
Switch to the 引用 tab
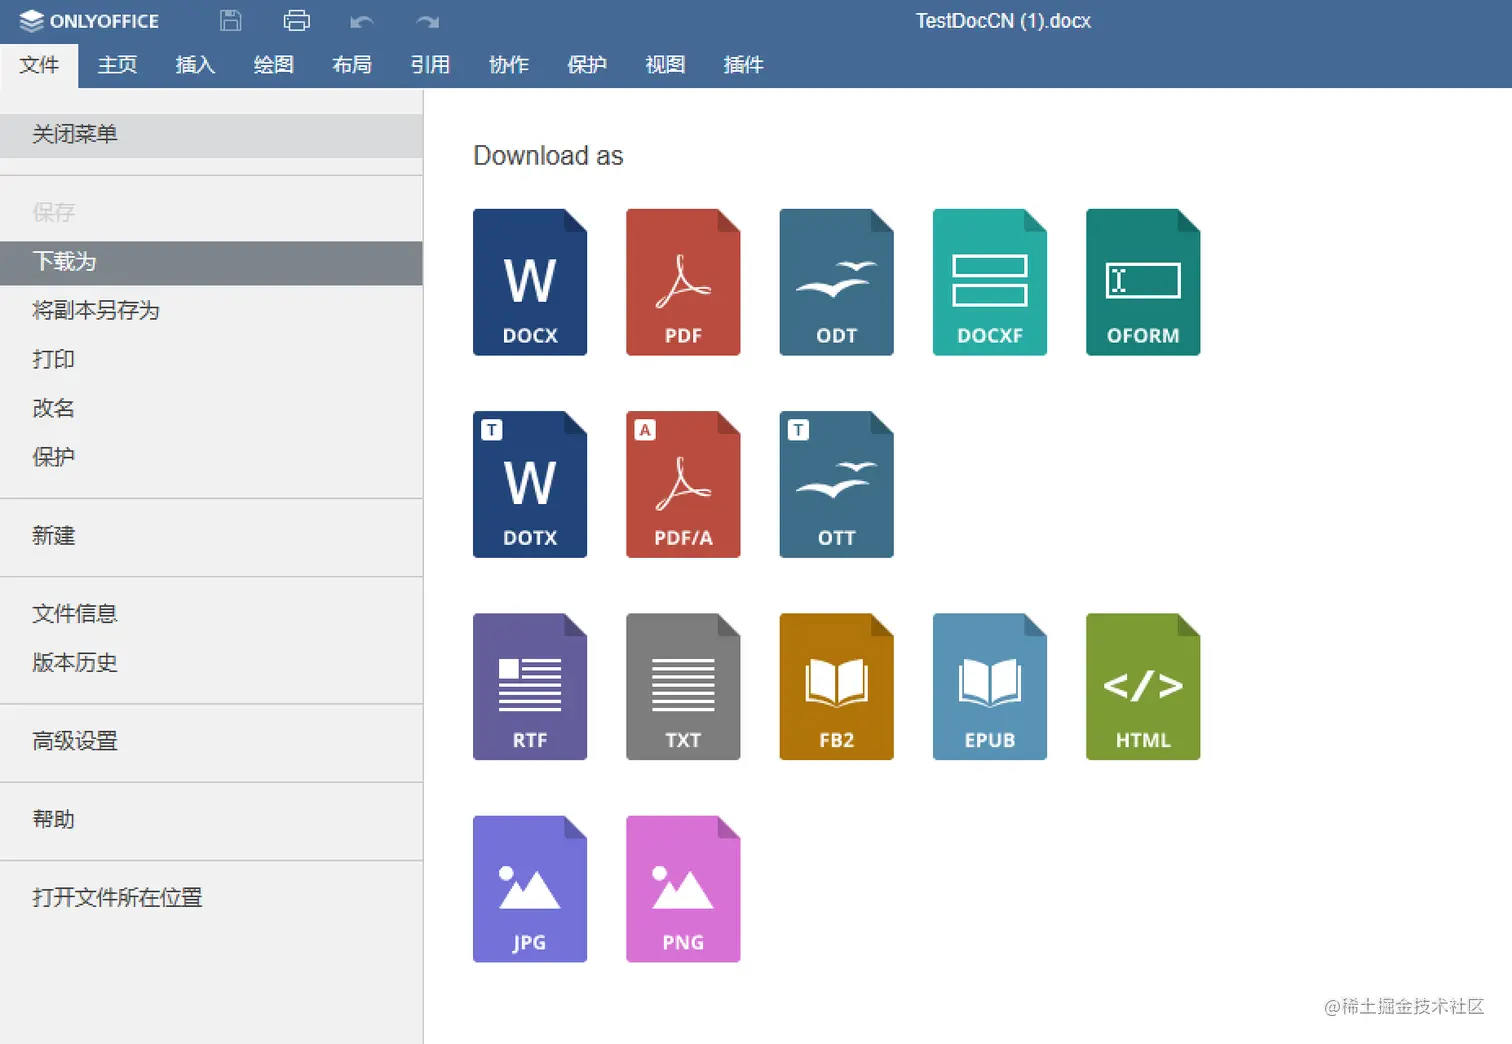pyautogui.click(x=430, y=65)
